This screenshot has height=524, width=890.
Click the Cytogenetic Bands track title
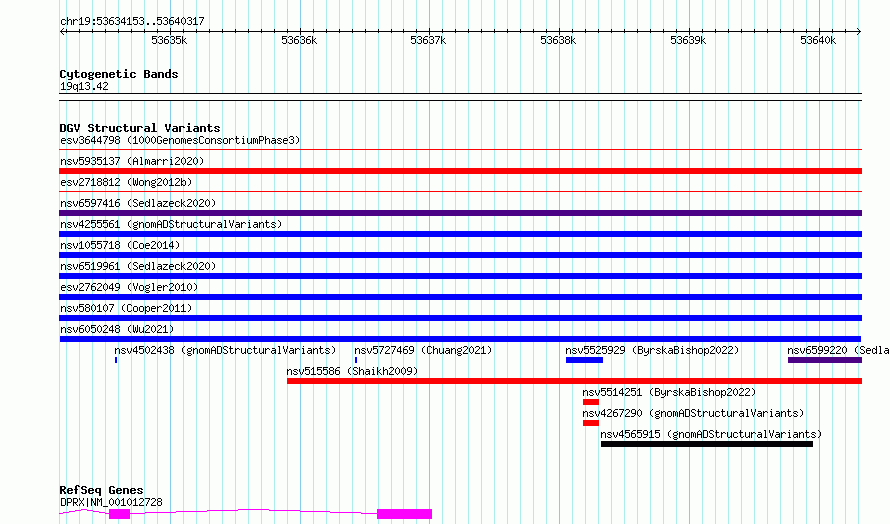[x=119, y=74]
